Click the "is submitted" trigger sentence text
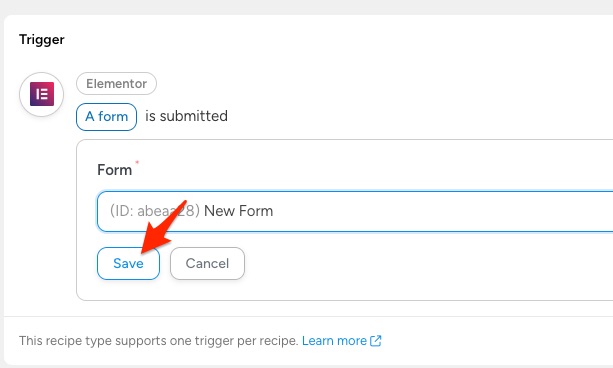 pyautogui.click(x=186, y=116)
